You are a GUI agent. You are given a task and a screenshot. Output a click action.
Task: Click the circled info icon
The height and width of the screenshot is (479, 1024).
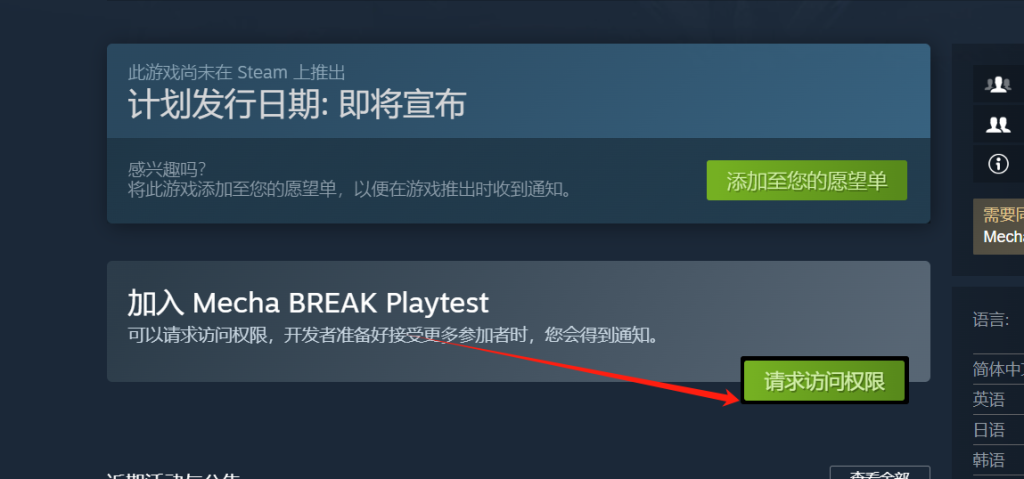(998, 164)
